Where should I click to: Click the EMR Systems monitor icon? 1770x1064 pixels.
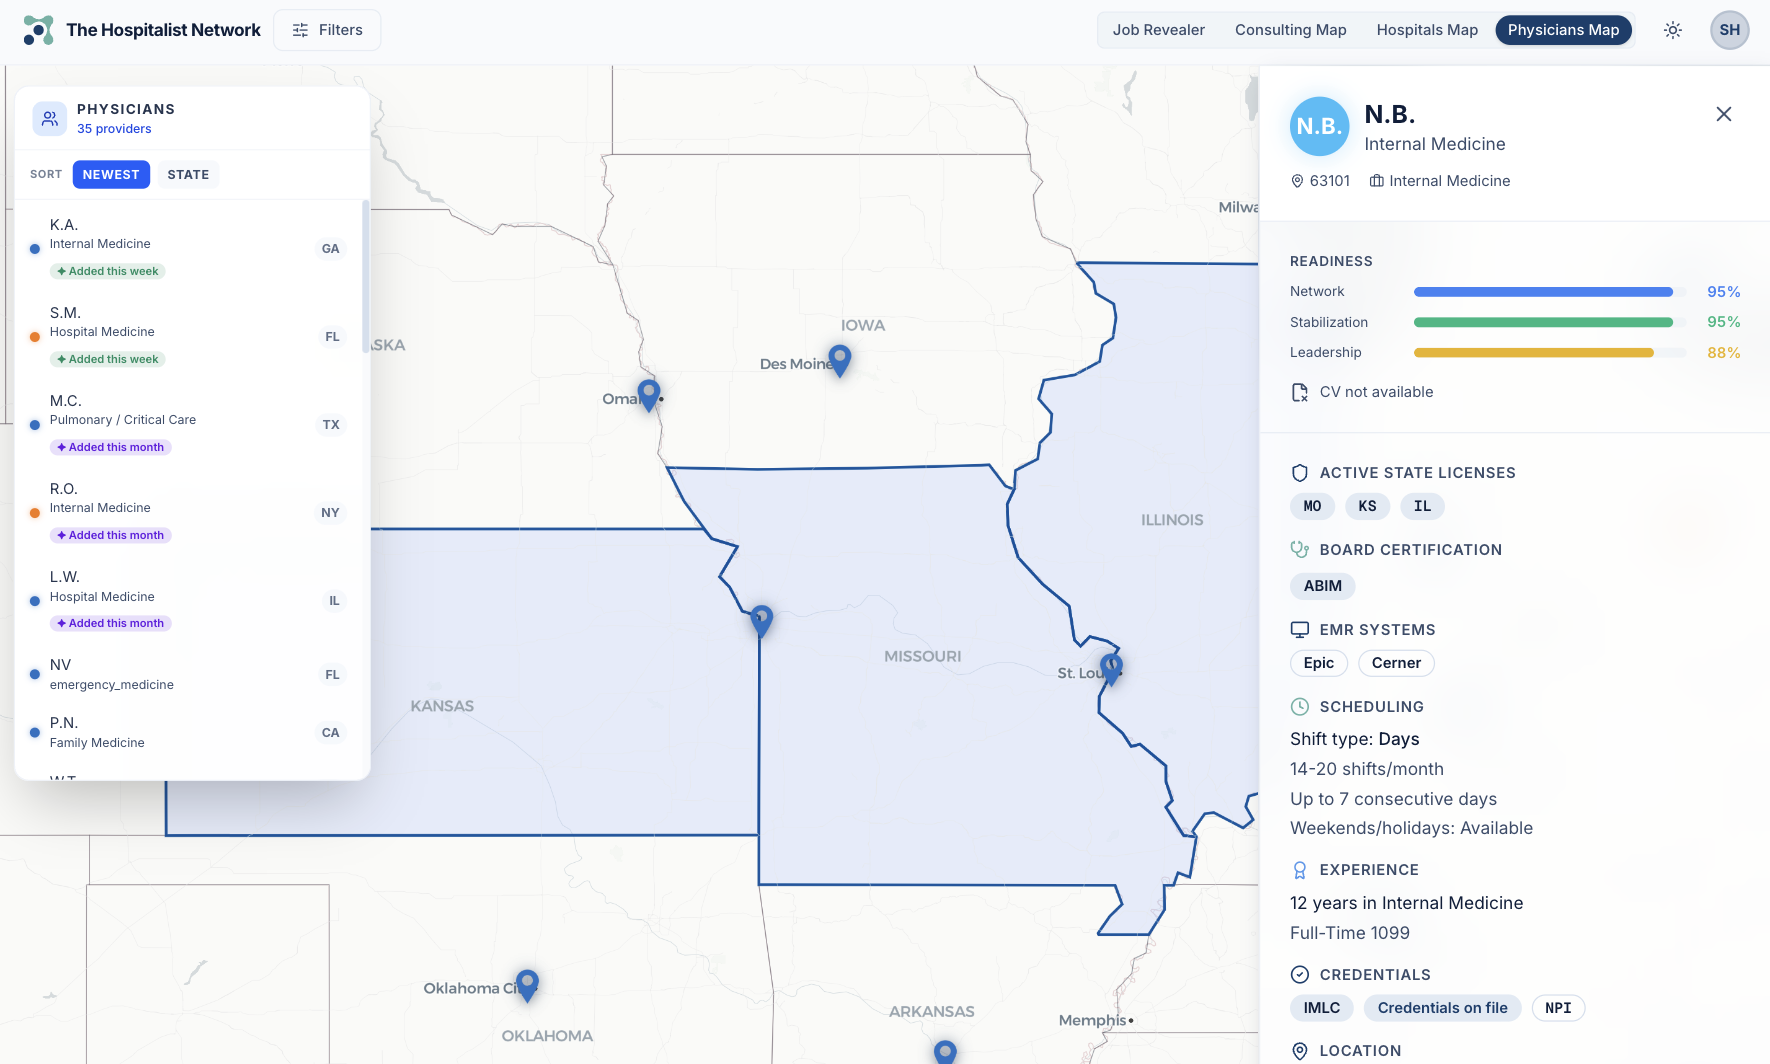[1300, 630]
